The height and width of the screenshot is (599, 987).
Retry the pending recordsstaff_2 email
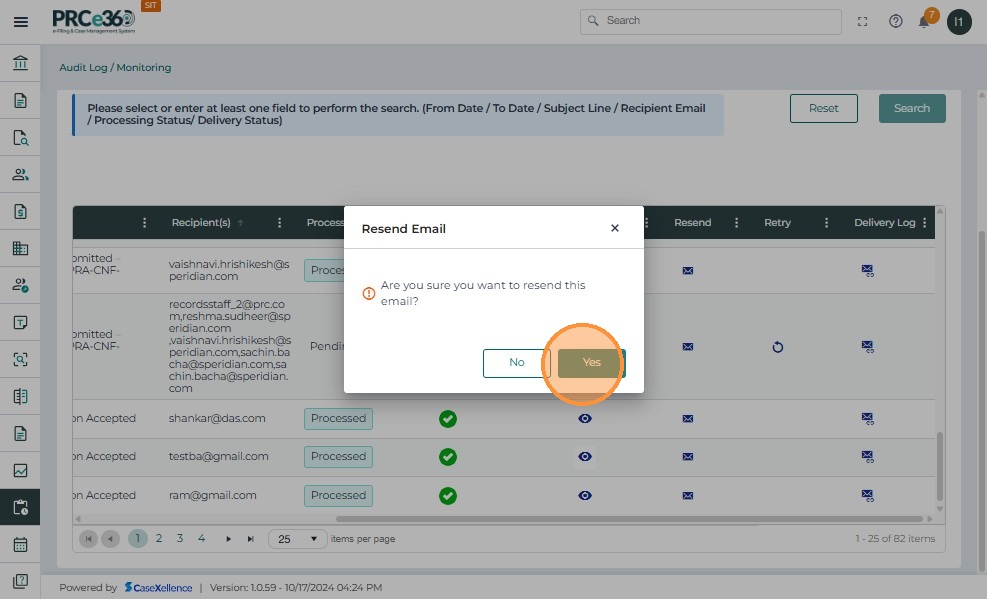777,347
